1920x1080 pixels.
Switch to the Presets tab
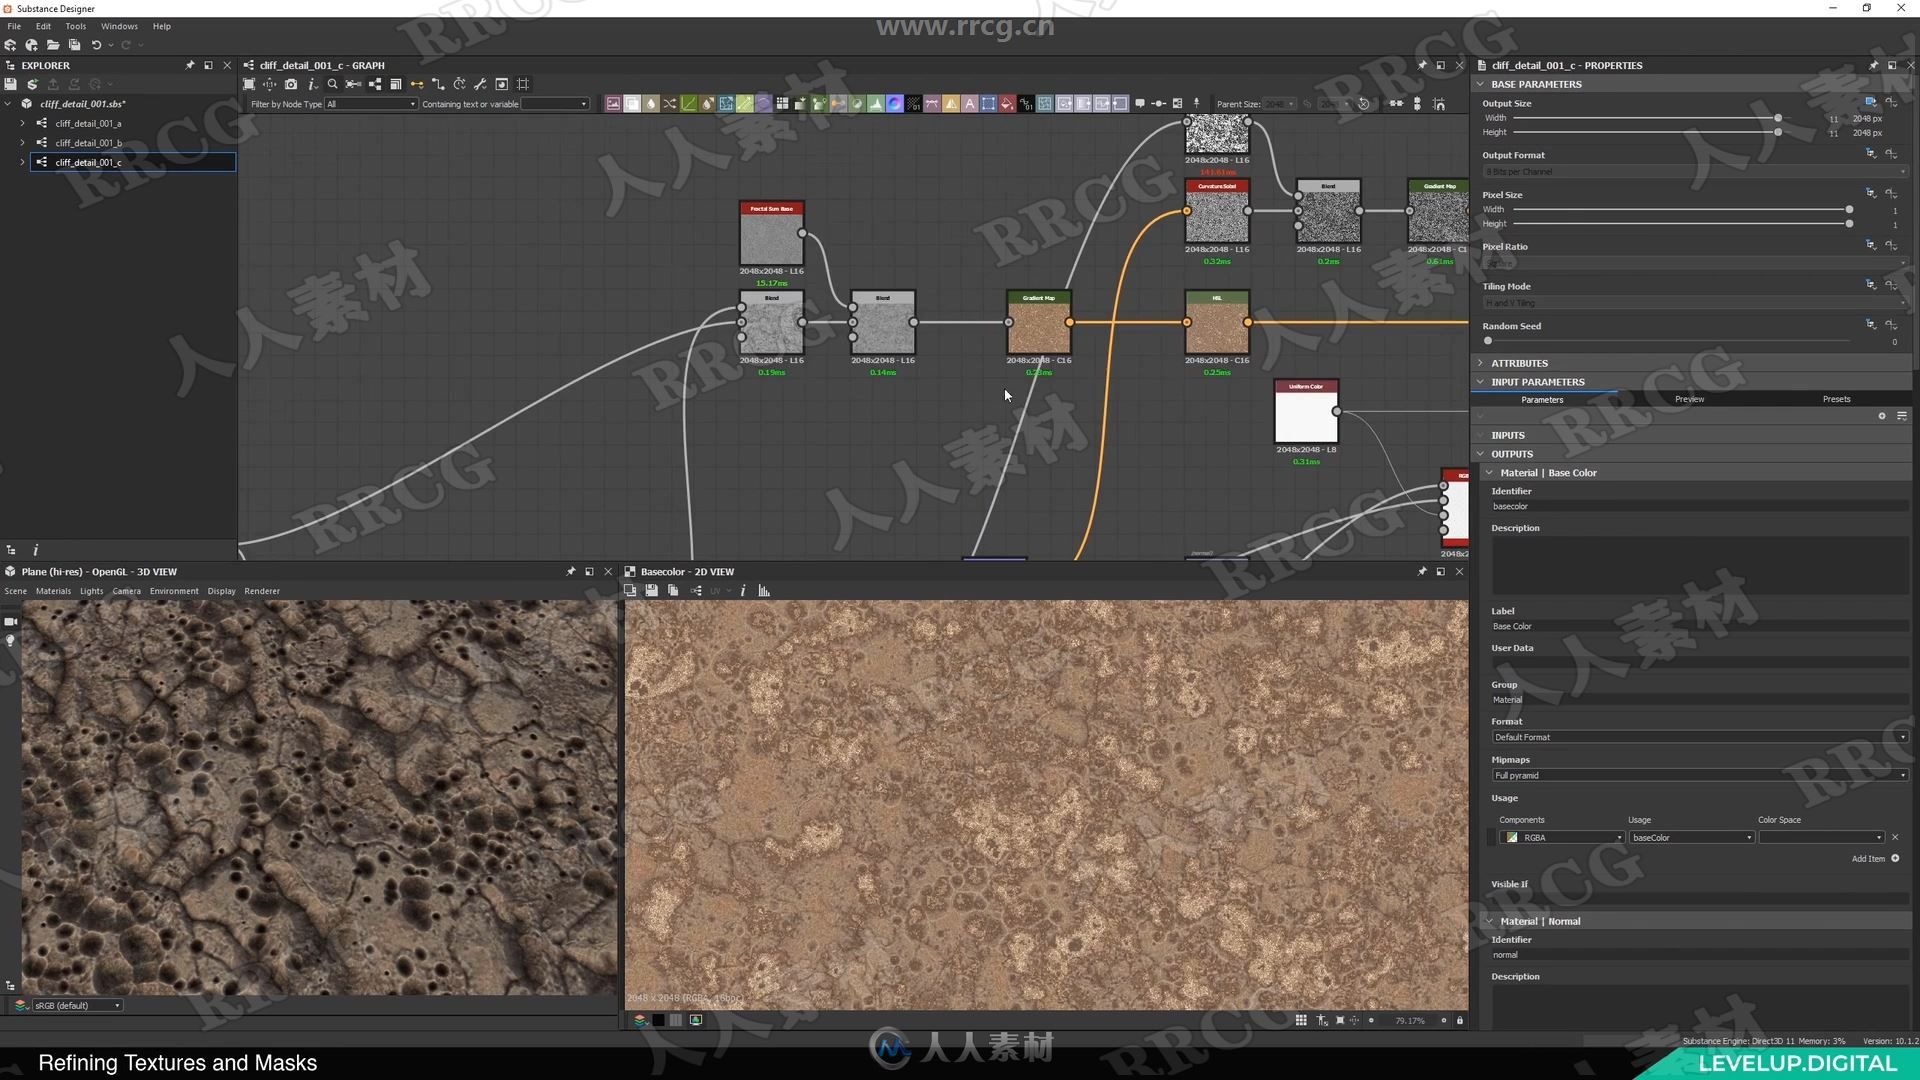coord(1836,399)
